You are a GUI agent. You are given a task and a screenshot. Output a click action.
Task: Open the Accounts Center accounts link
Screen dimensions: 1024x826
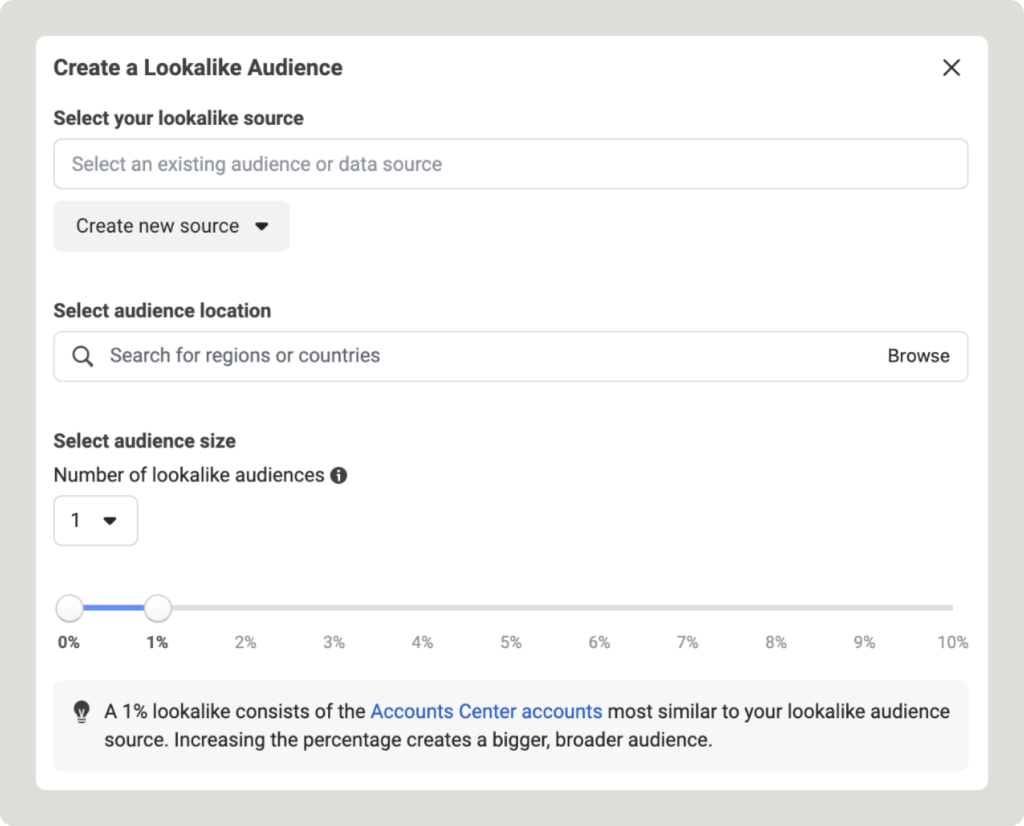pos(486,711)
